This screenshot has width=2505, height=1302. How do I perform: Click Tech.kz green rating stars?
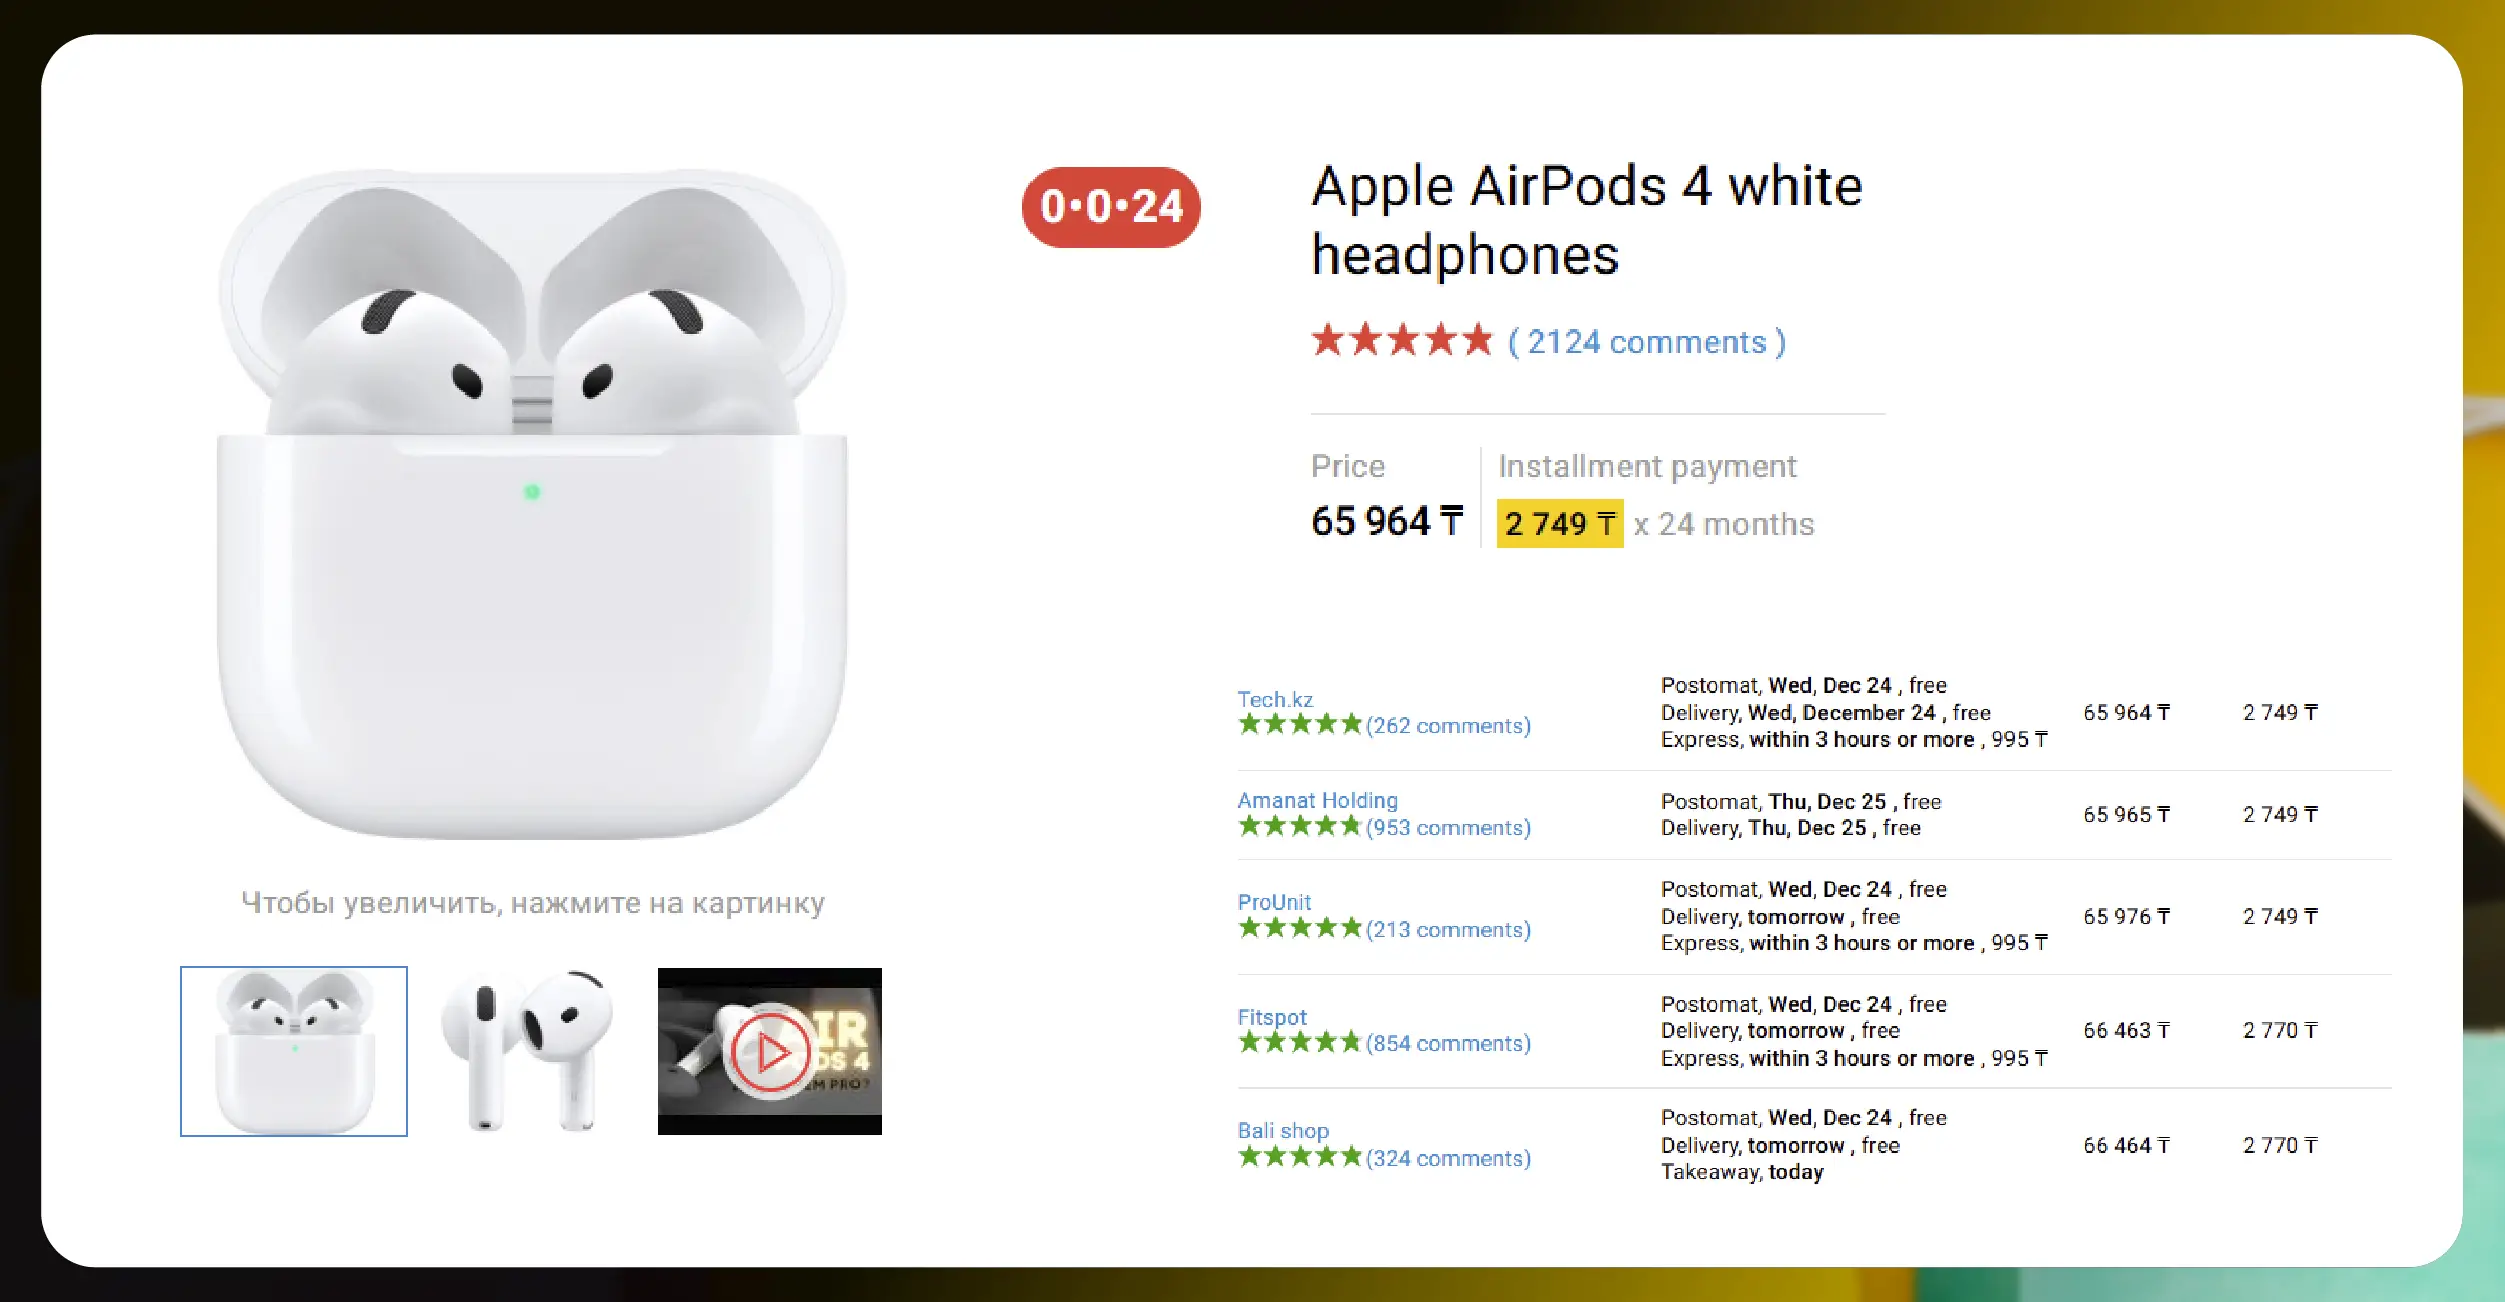[x=1299, y=725]
